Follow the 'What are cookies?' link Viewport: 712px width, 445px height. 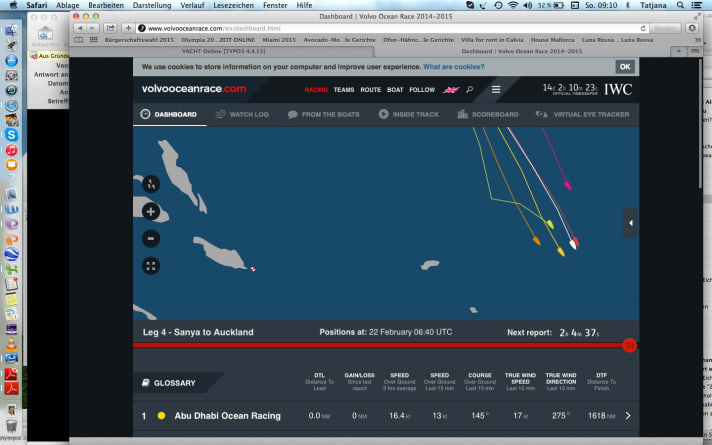click(454, 67)
